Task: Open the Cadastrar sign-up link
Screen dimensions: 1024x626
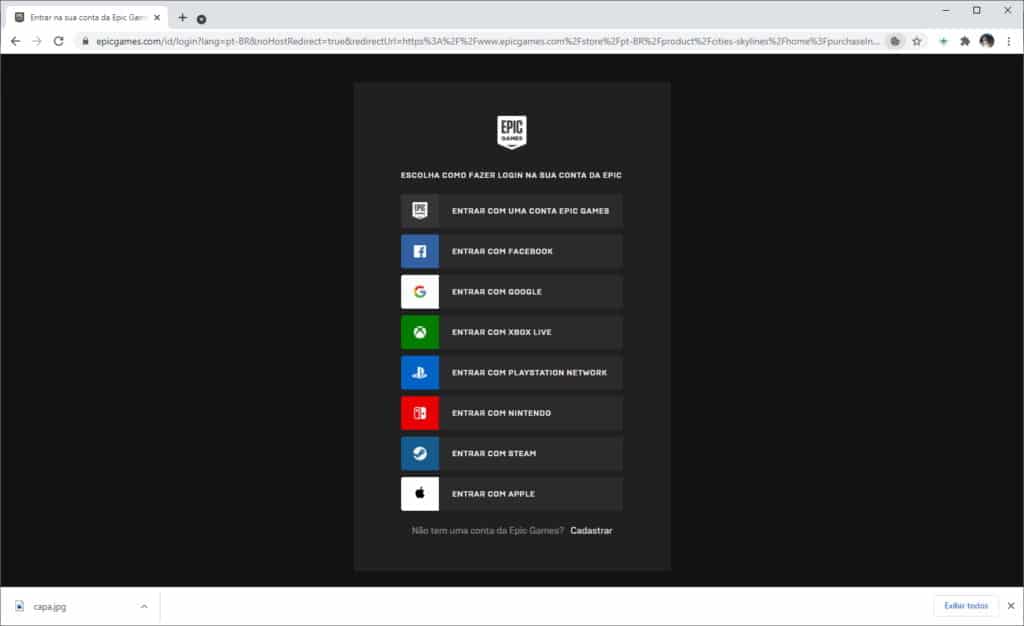Action: coord(591,531)
